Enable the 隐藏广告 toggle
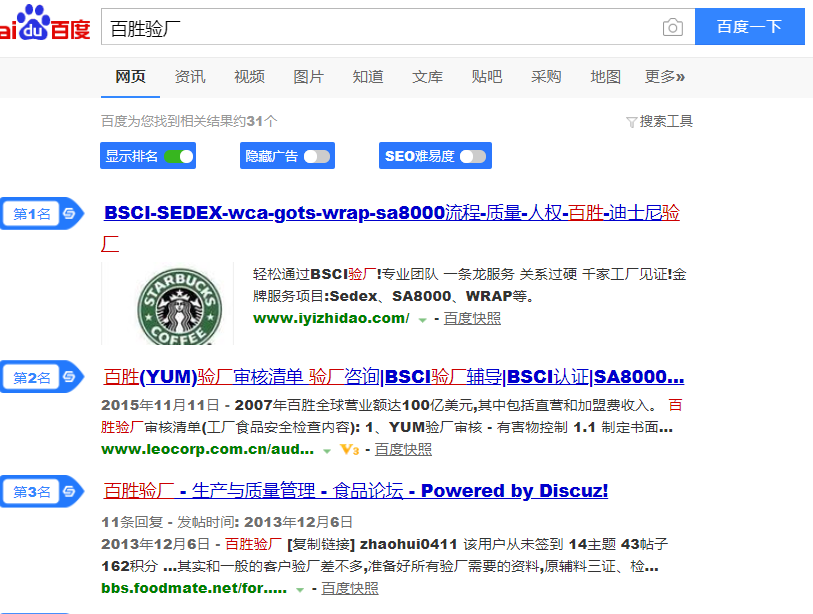The height and width of the screenshot is (614, 813). [317, 156]
